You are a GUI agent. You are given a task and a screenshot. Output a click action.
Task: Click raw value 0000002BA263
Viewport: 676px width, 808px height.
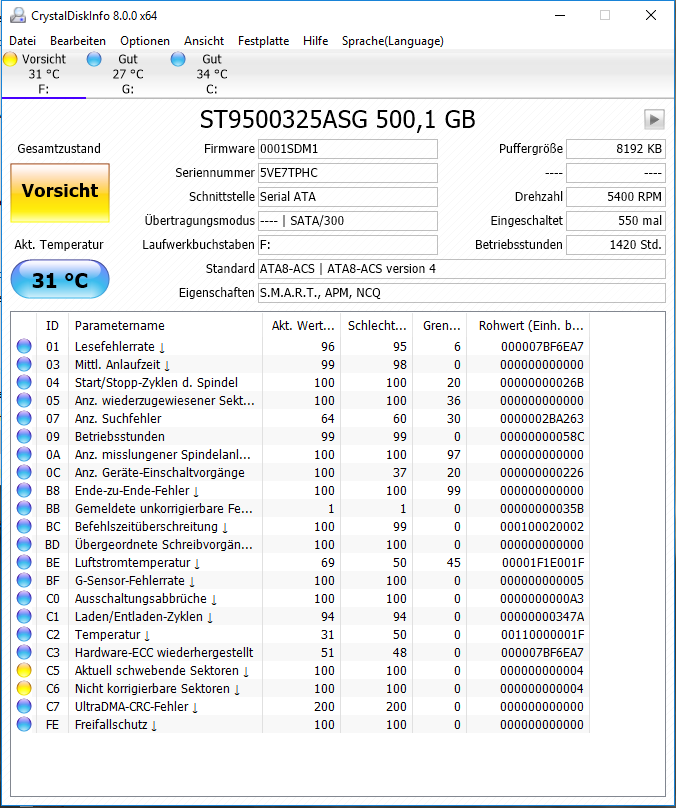(542, 418)
